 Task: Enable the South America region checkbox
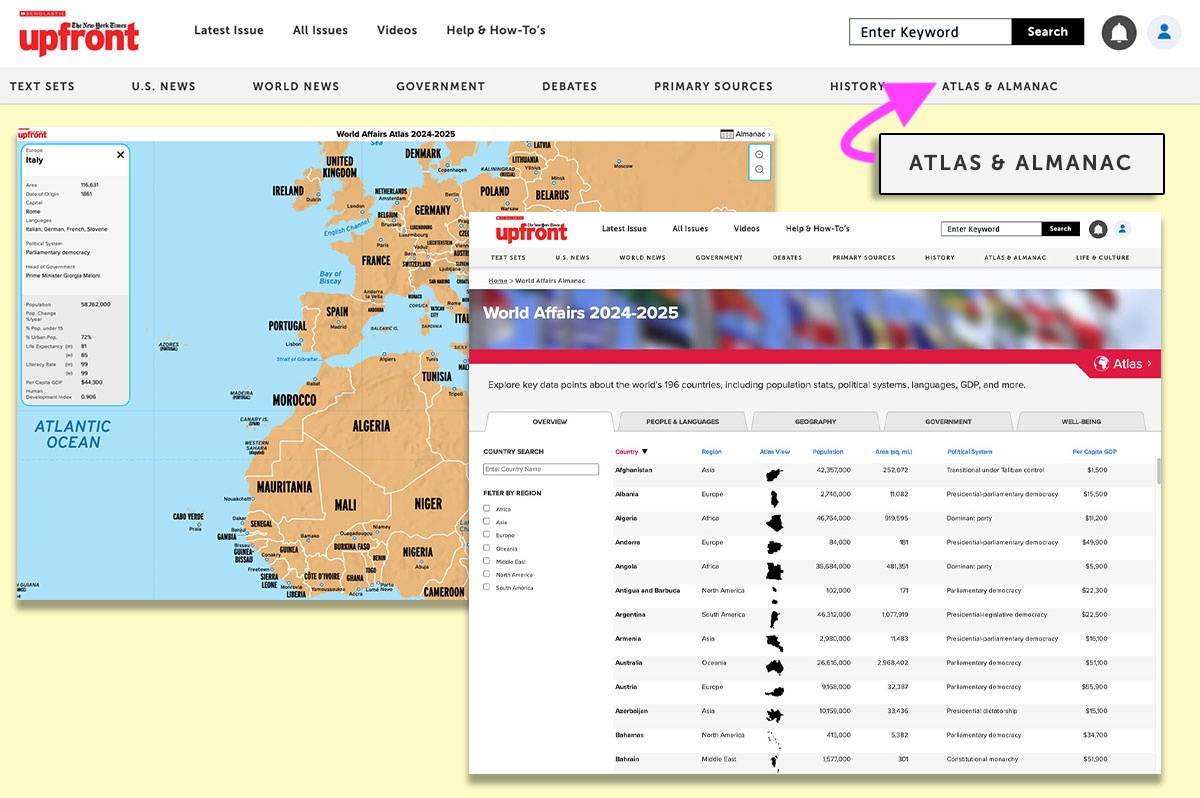click(x=487, y=587)
